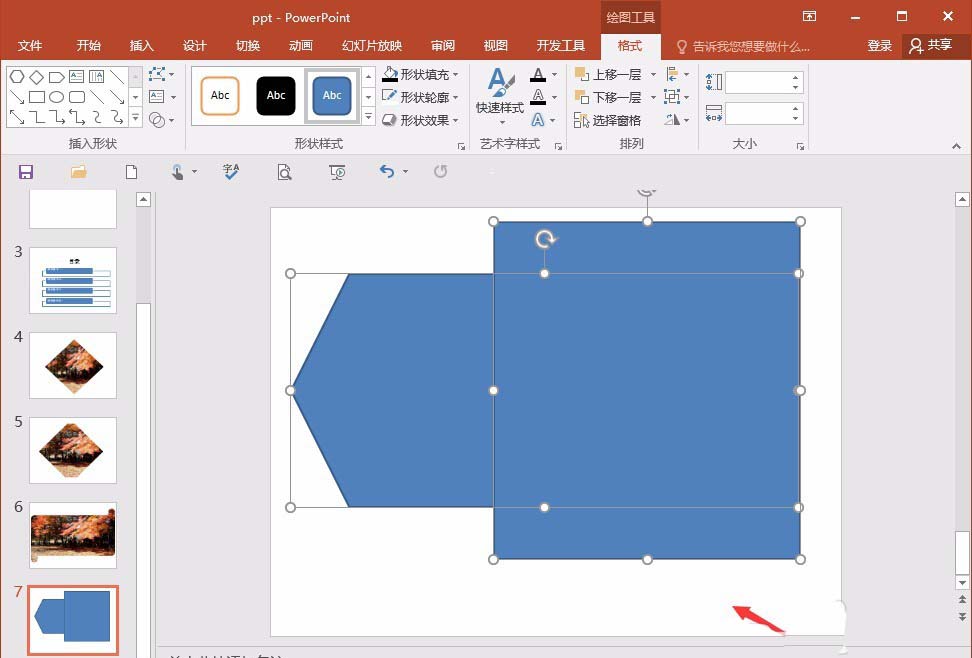
Task: Click the print preview icon
Action: (284, 171)
